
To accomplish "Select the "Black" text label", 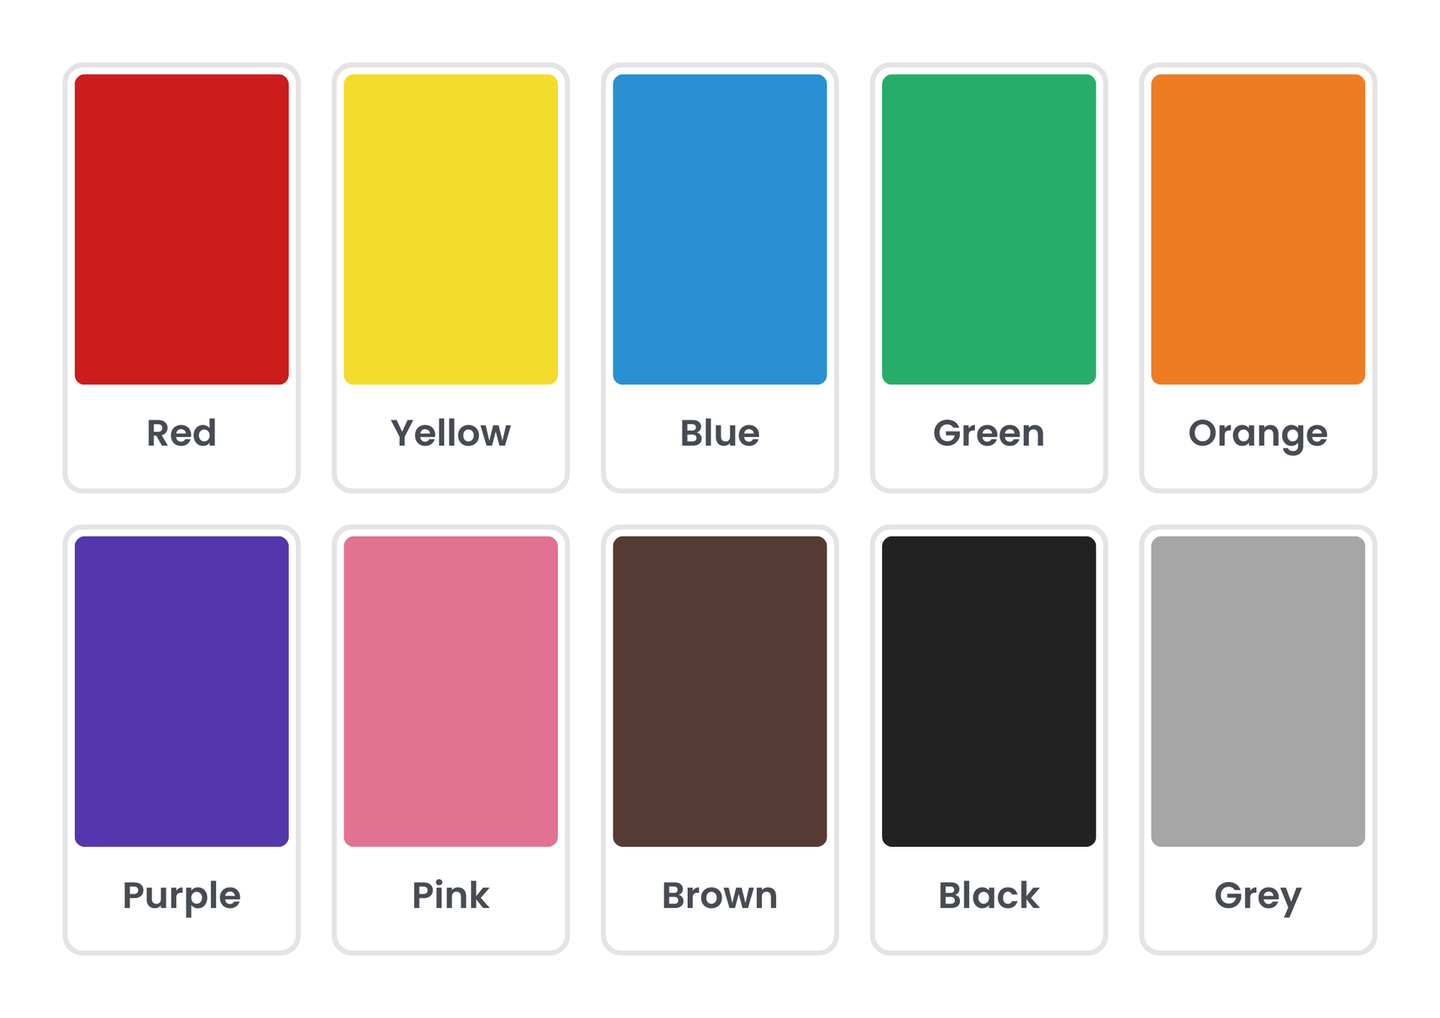I will [988, 895].
